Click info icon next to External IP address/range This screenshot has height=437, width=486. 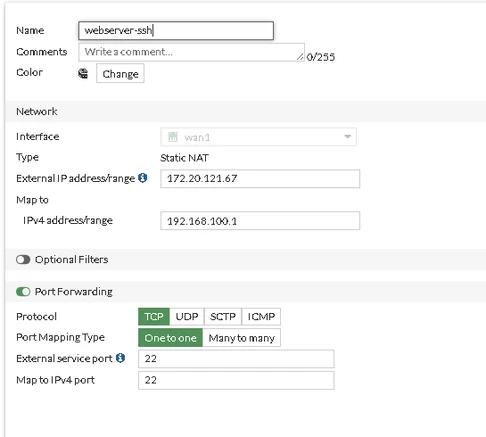point(143,178)
